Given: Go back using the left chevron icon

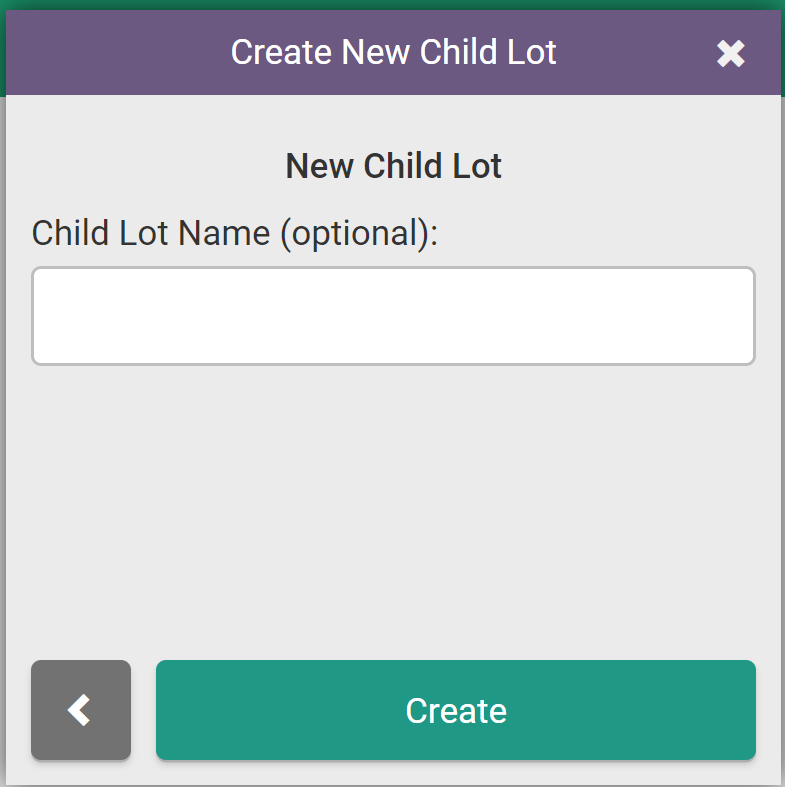Looking at the screenshot, I should point(81,710).
